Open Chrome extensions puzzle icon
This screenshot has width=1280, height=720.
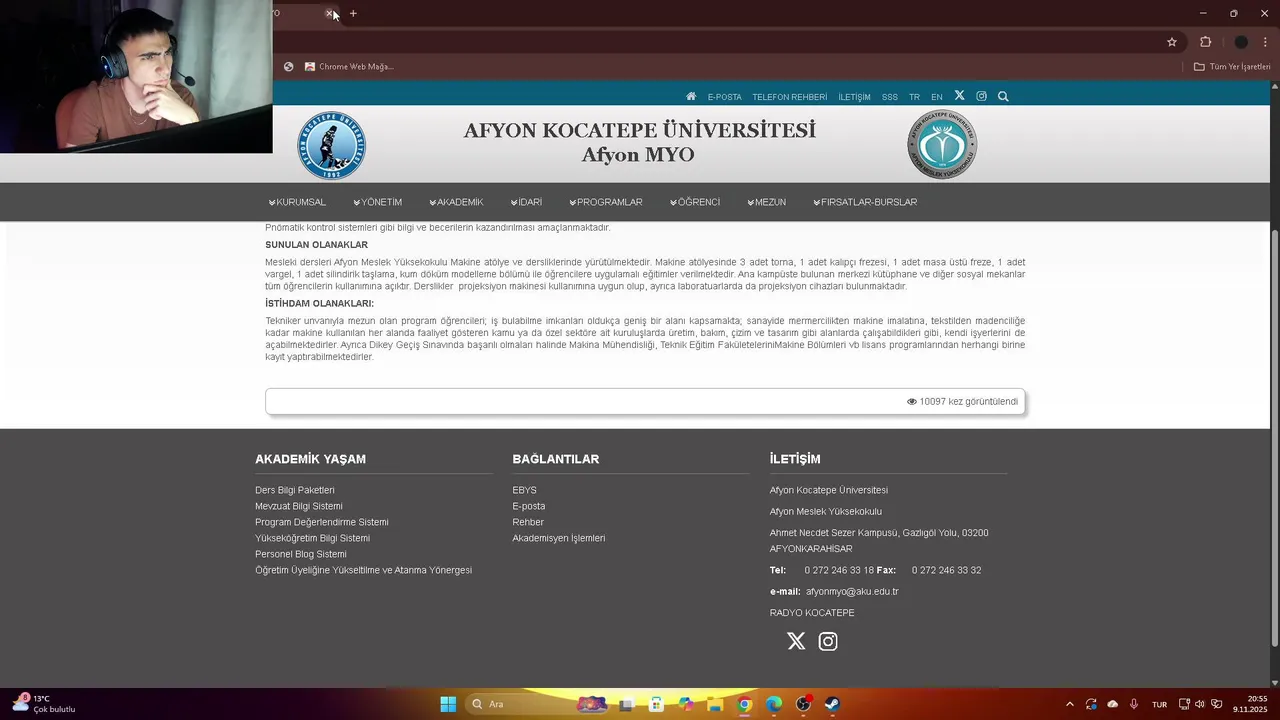click(x=1205, y=42)
